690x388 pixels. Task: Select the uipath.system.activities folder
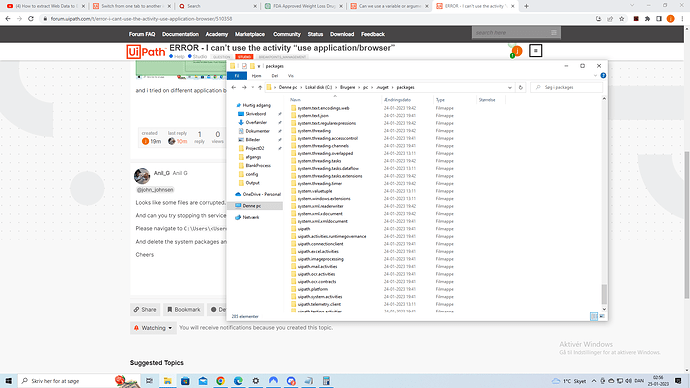point(319,297)
